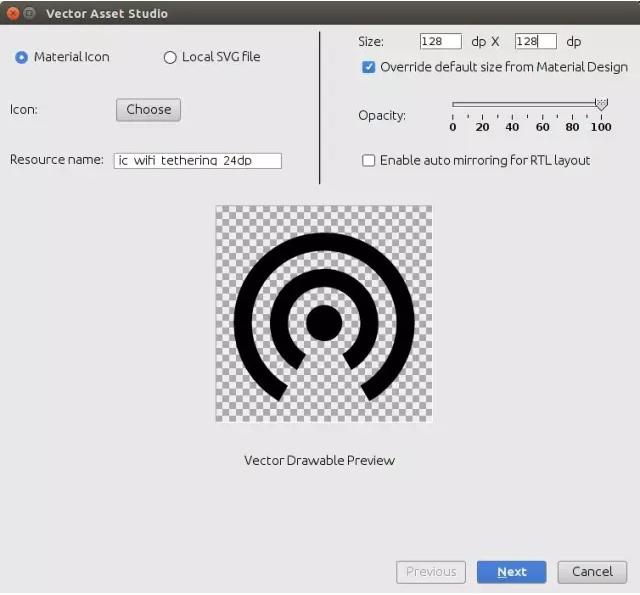Select the Material Icon radio button
This screenshot has height=595, width=640.
tap(22, 57)
